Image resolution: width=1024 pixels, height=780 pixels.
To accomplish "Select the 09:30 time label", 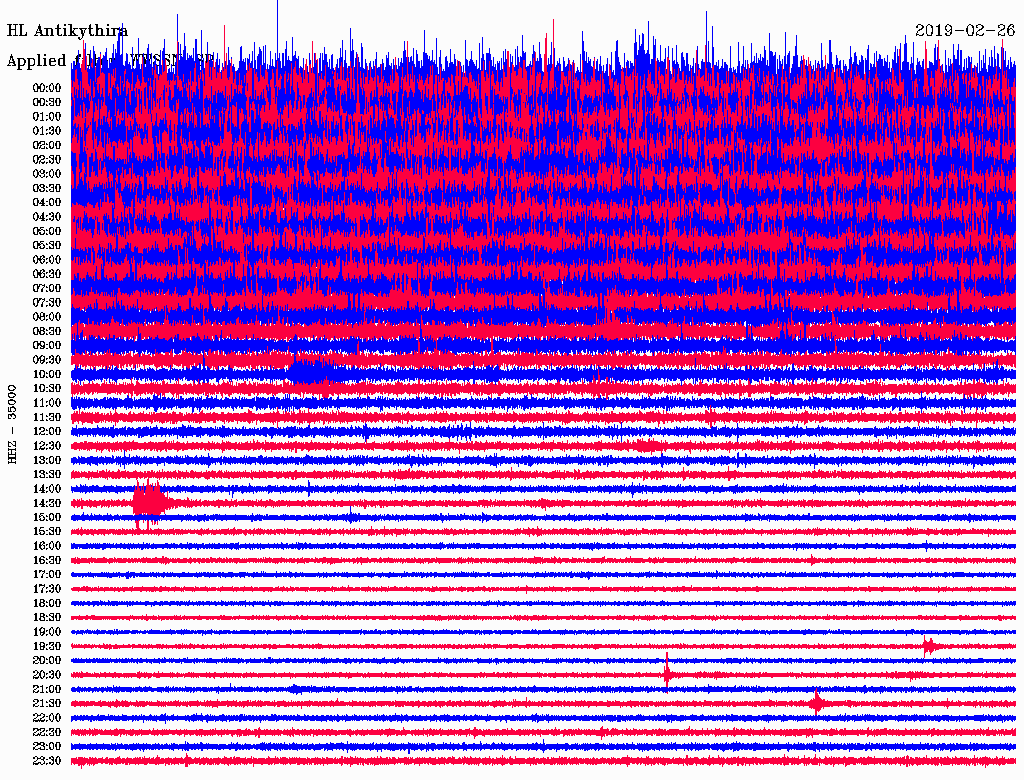I will click(47, 360).
